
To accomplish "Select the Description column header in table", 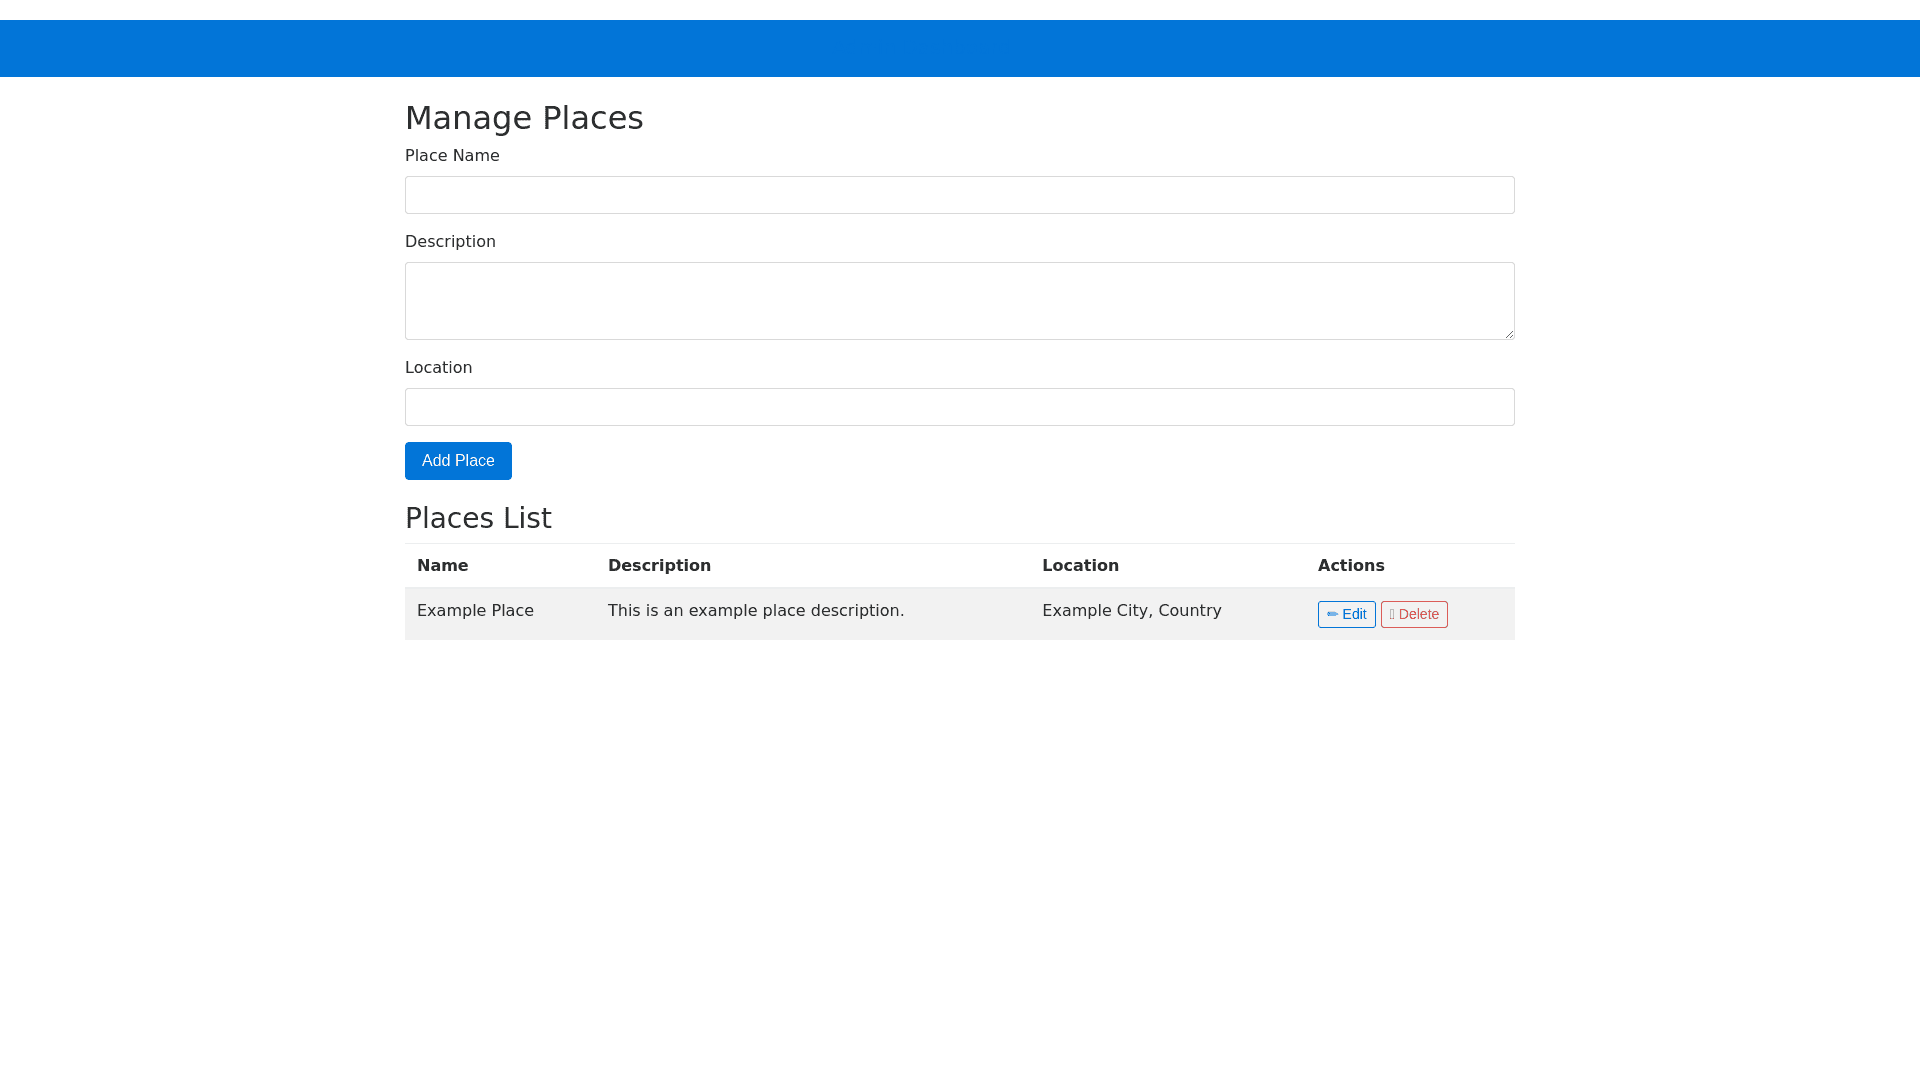I will click(x=659, y=566).
